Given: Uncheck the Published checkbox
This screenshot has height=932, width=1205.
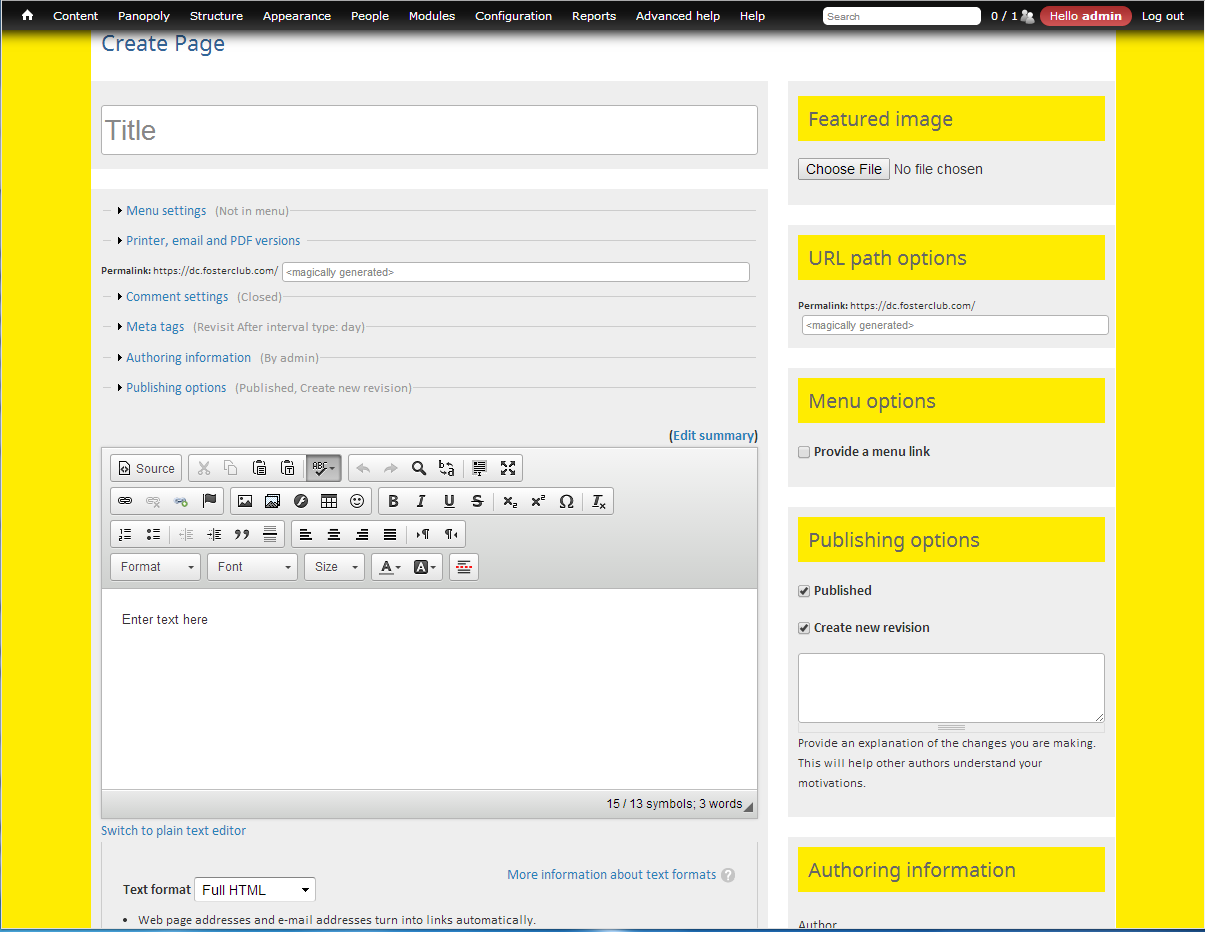Looking at the screenshot, I should (804, 590).
